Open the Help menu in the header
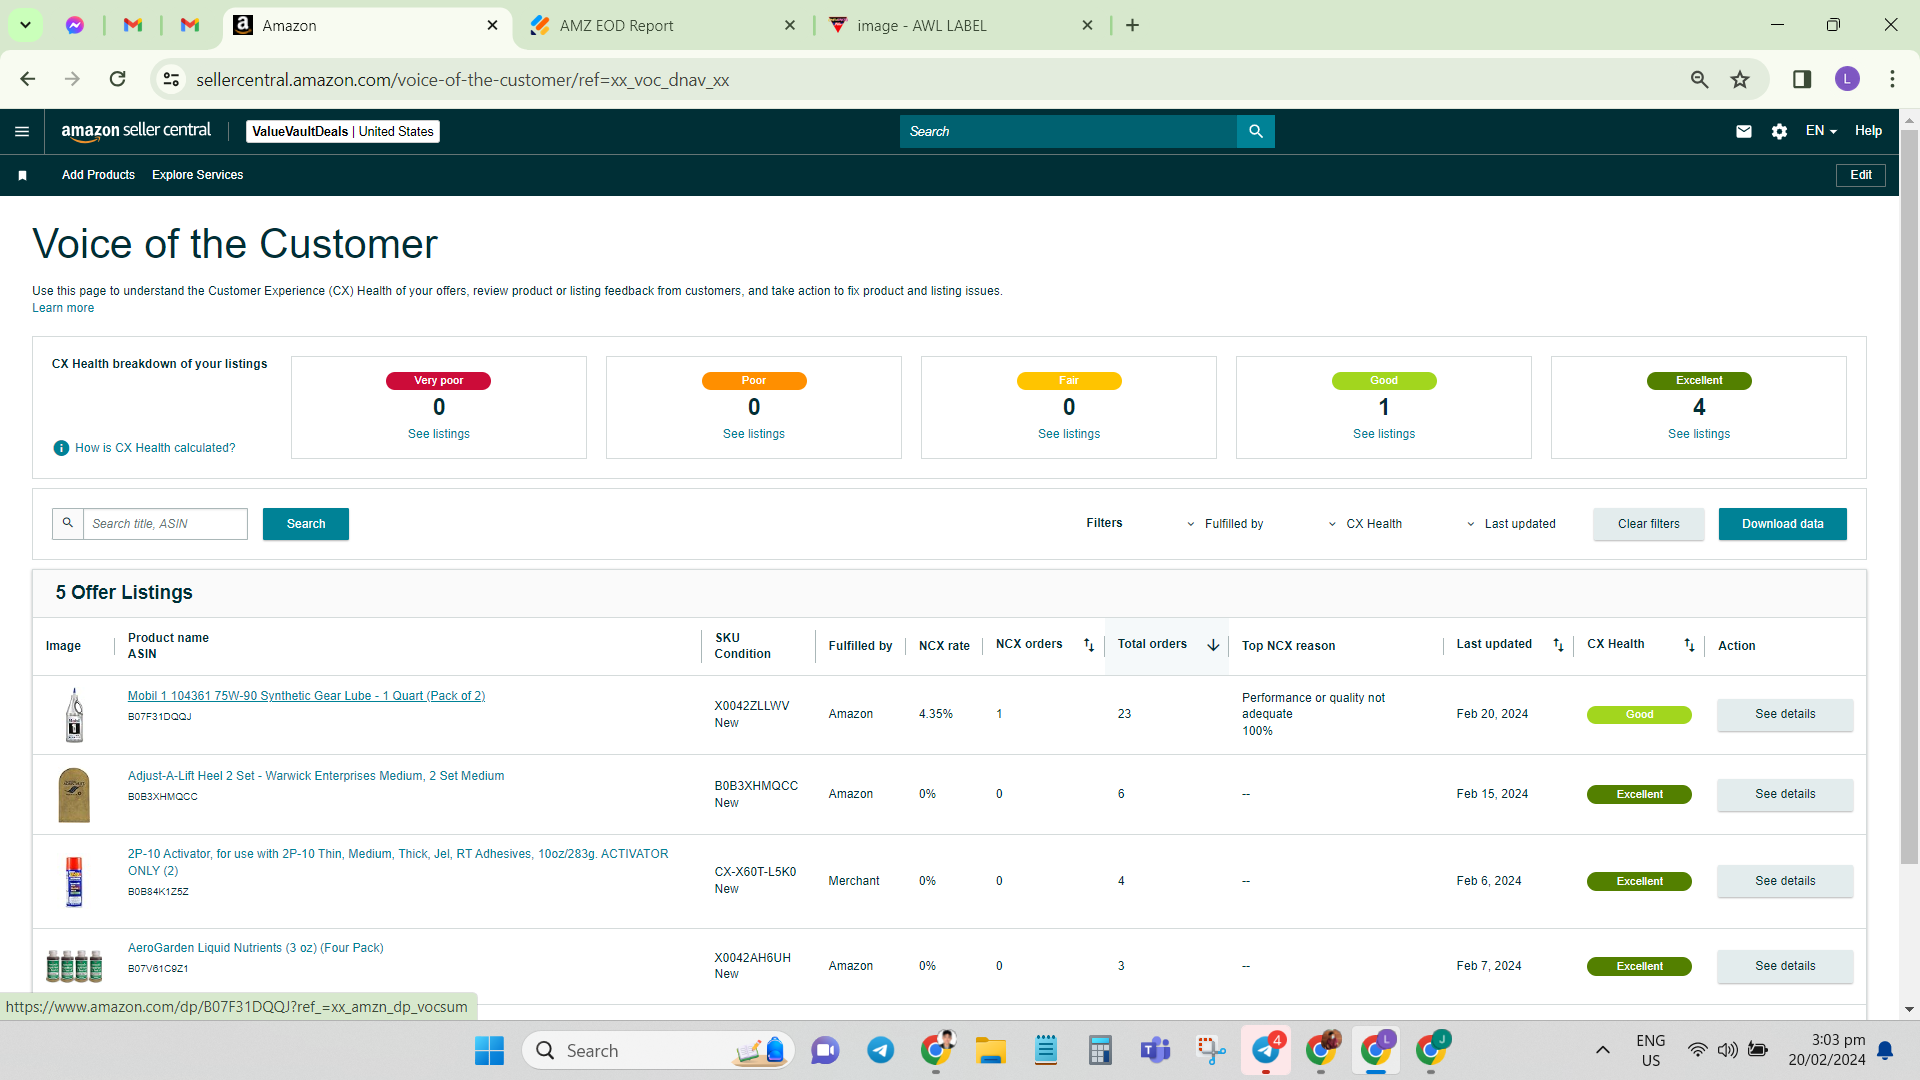 tap(1868, 131)
